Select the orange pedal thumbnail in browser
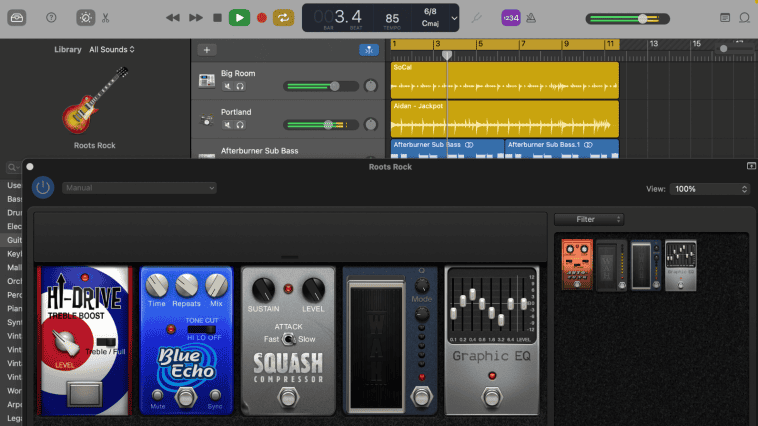758x426 pixels. (576, 264)
